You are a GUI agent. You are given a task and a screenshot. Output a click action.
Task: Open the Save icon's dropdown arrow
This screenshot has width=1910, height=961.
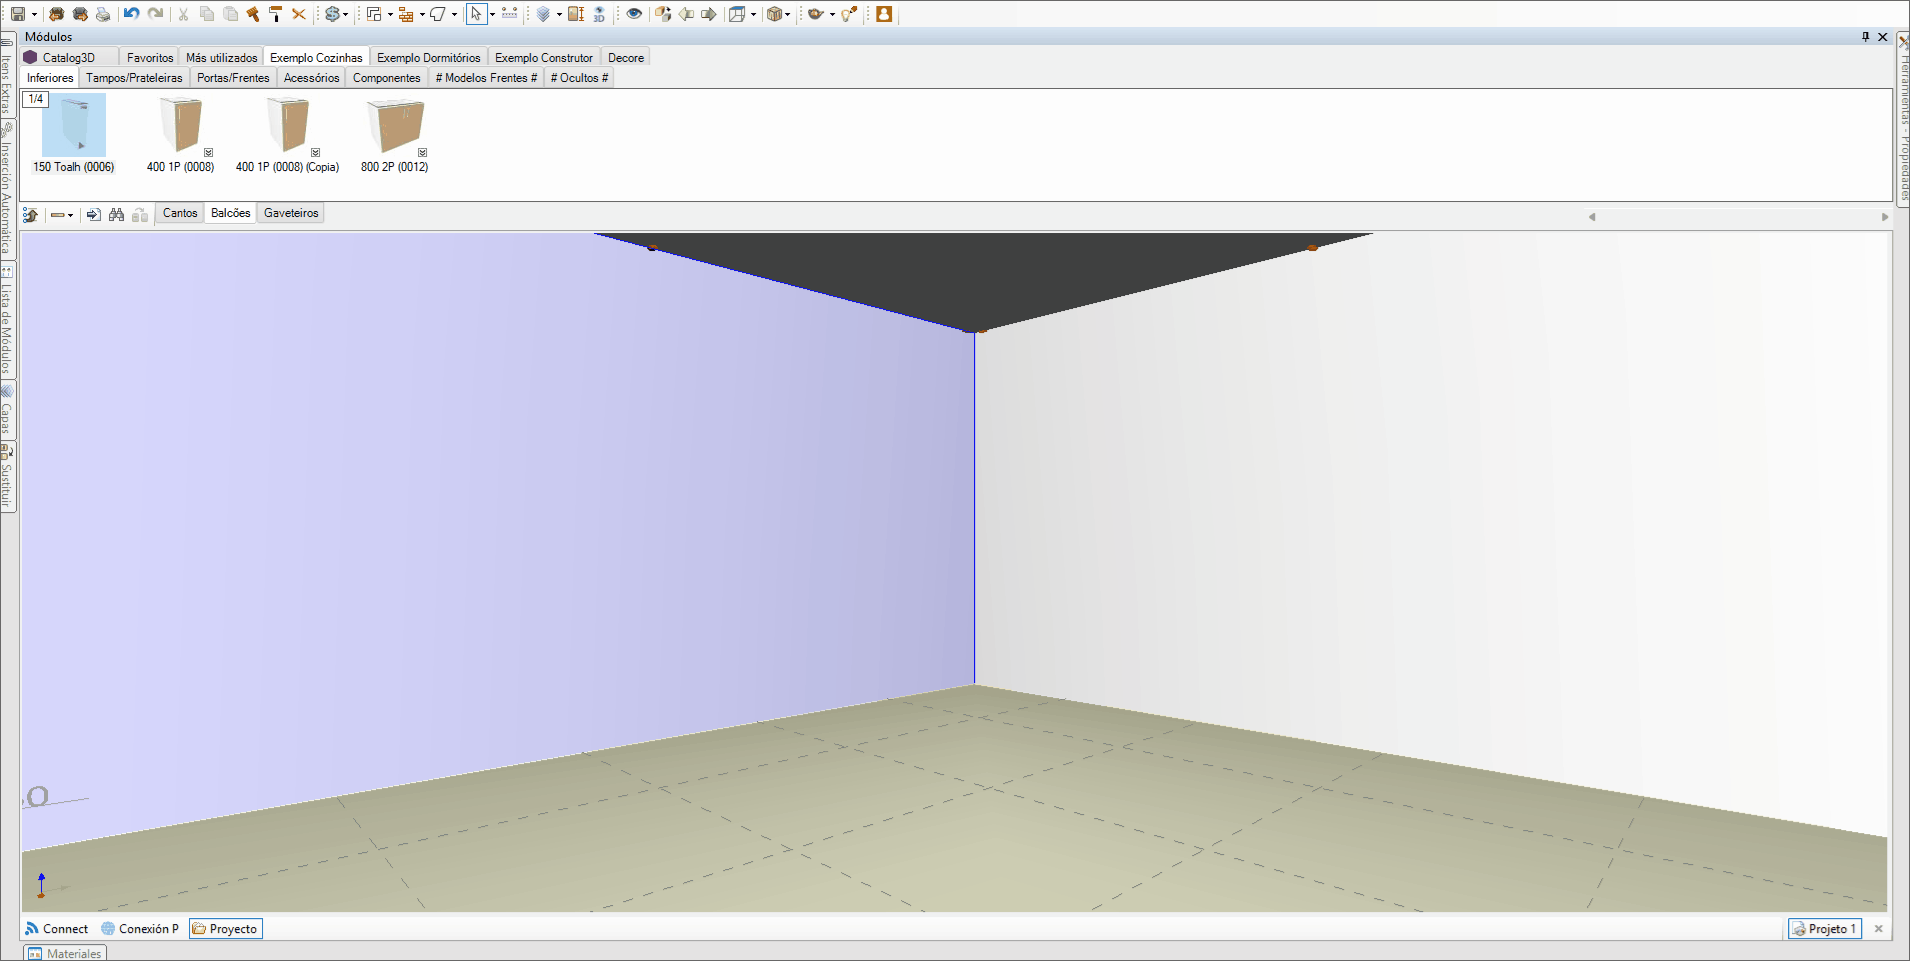pyautogui.click(x=34, y=14)
